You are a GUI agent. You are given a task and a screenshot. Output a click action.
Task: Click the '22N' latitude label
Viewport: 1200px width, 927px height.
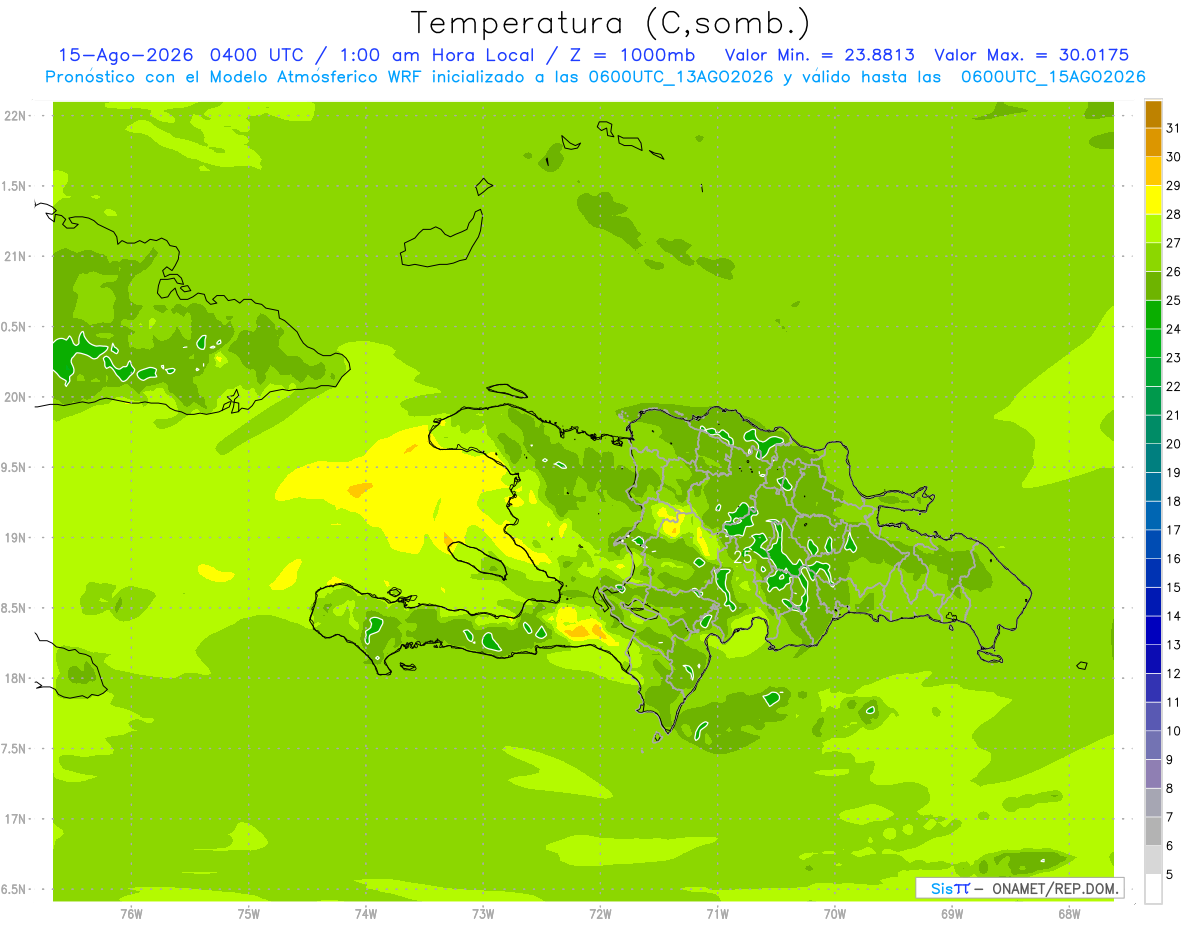pos(15,116)
